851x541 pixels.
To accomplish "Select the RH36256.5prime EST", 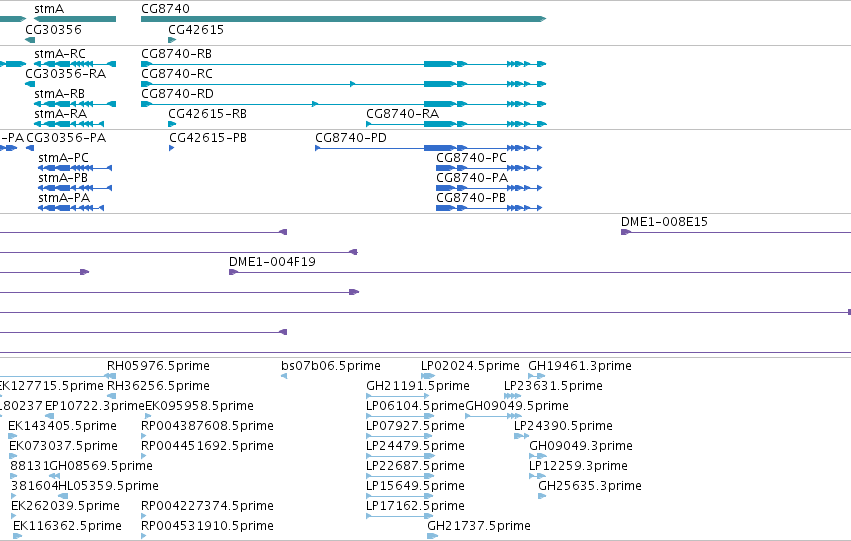I will (111, 396).
